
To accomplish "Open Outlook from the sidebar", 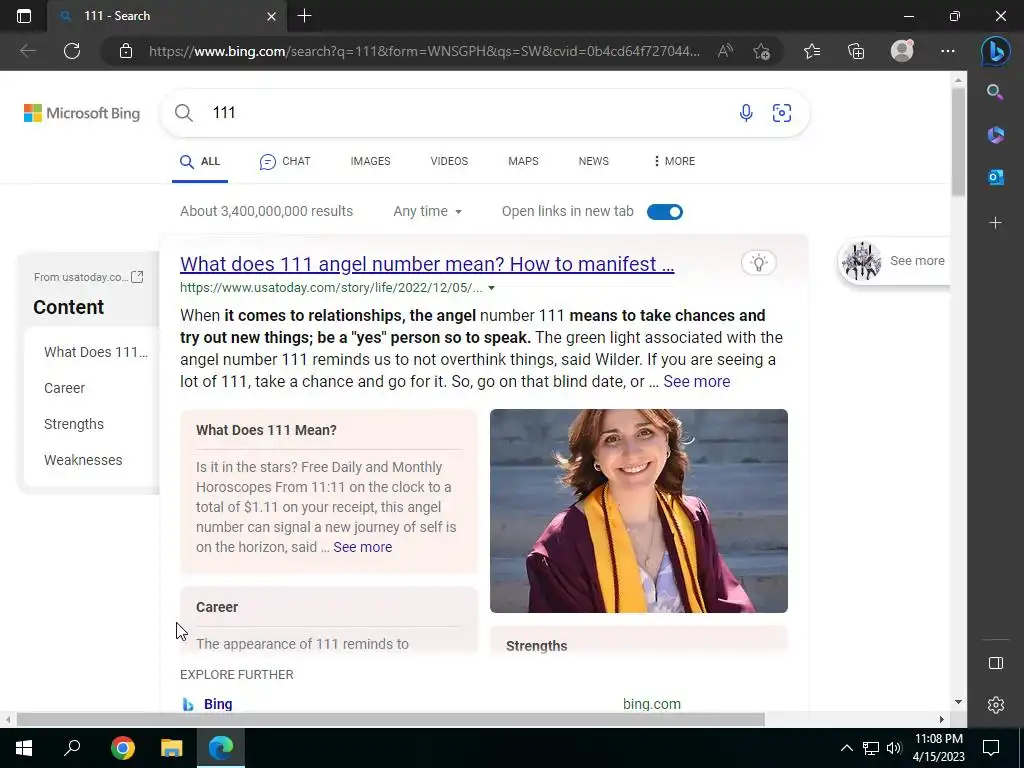I will (995, 177).
